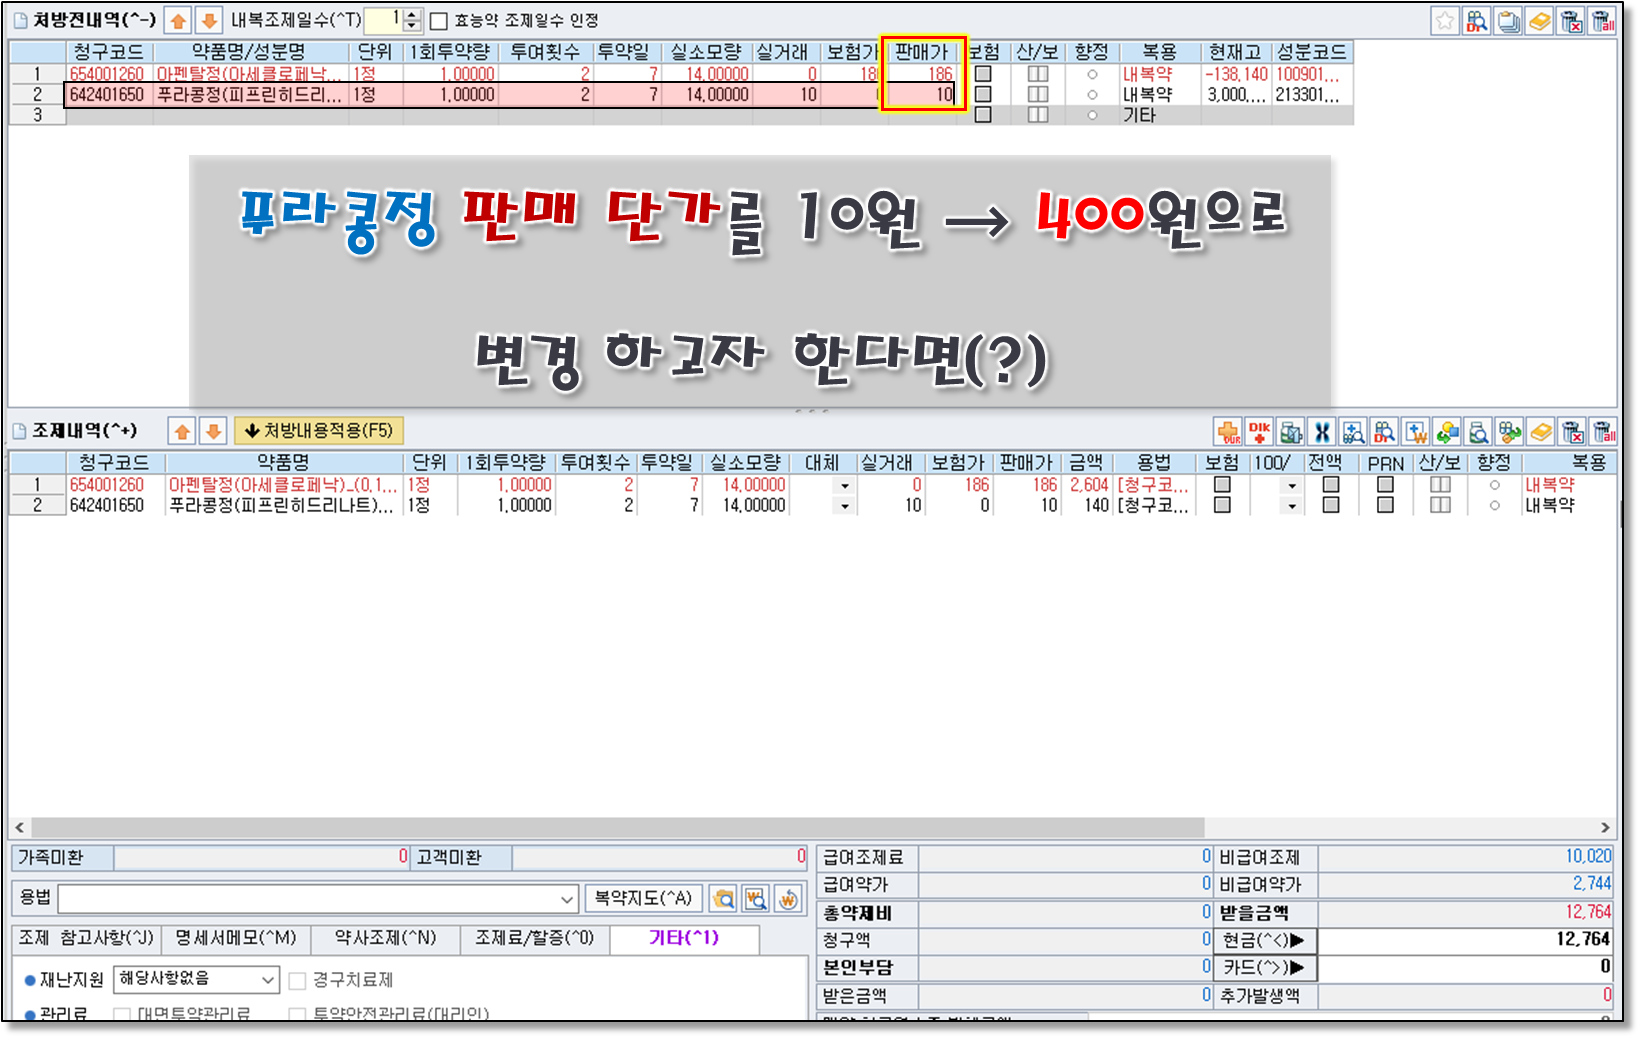Check 보험 box for 푸라콩정 in 조제내역
The height and width of the screenshot is (1038, 1640).
[x=1222, y=505]
